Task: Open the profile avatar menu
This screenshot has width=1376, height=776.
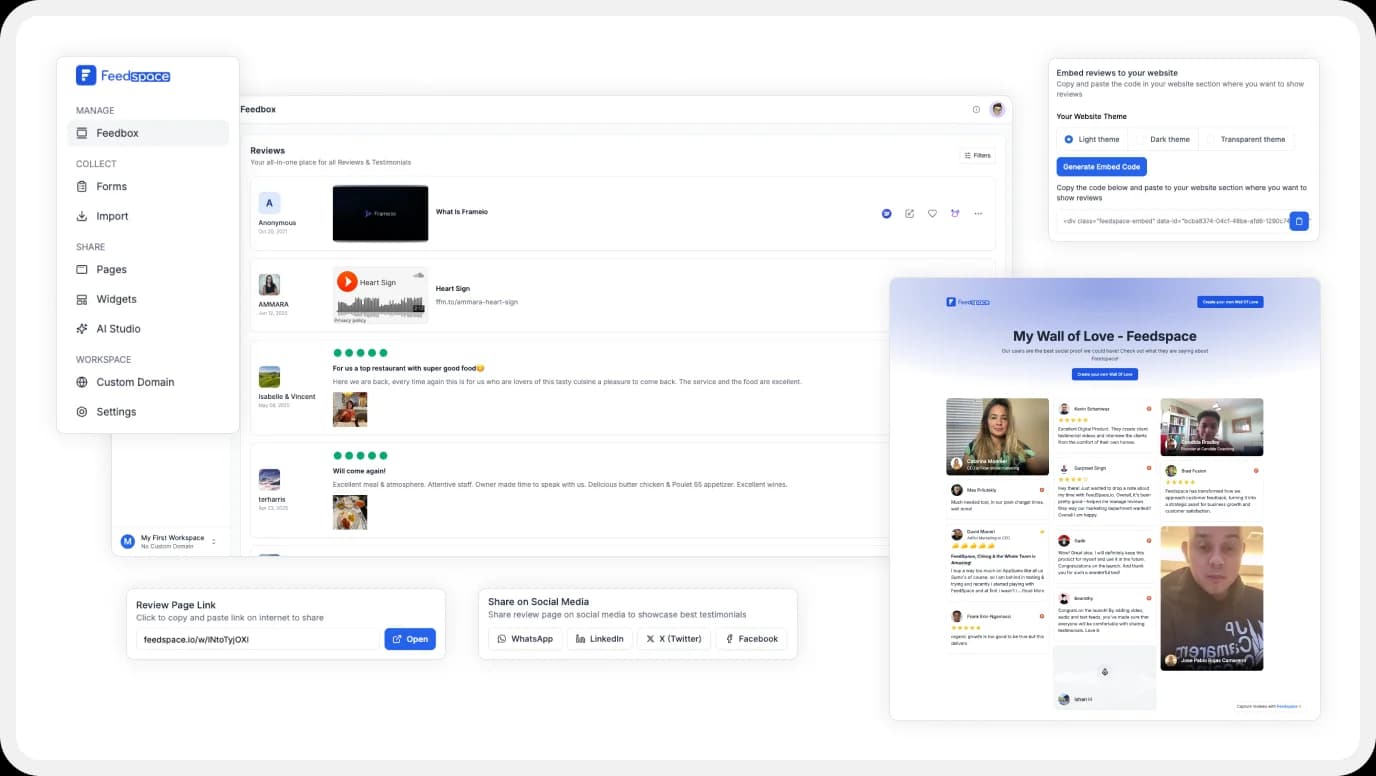Action: (x=997, y=109)
